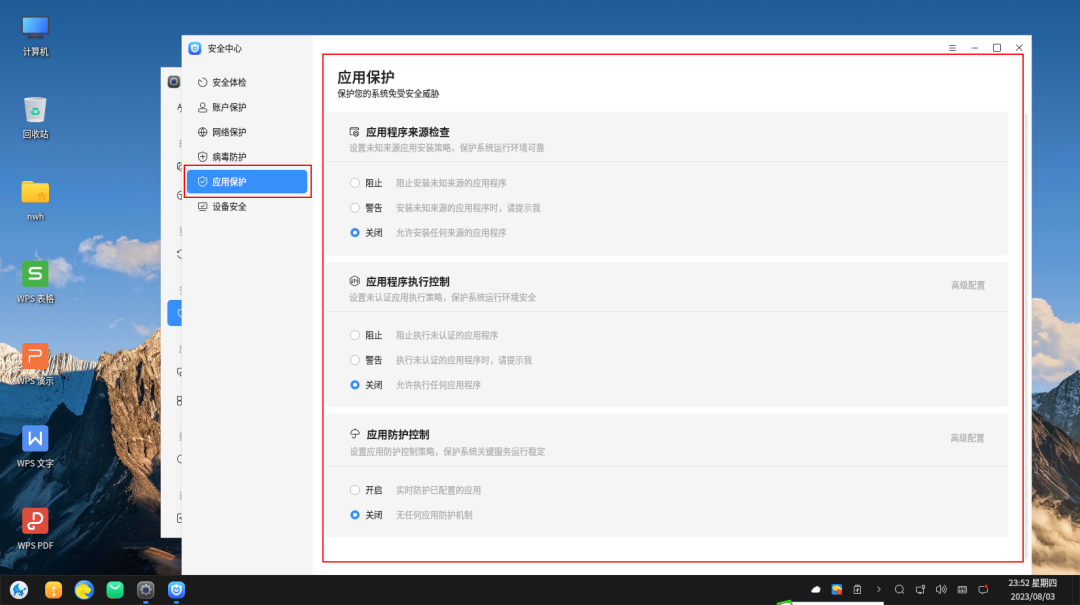The image size is (1080, 605).
Task: Open the 网络保护 section
Action: coord(229,131)
